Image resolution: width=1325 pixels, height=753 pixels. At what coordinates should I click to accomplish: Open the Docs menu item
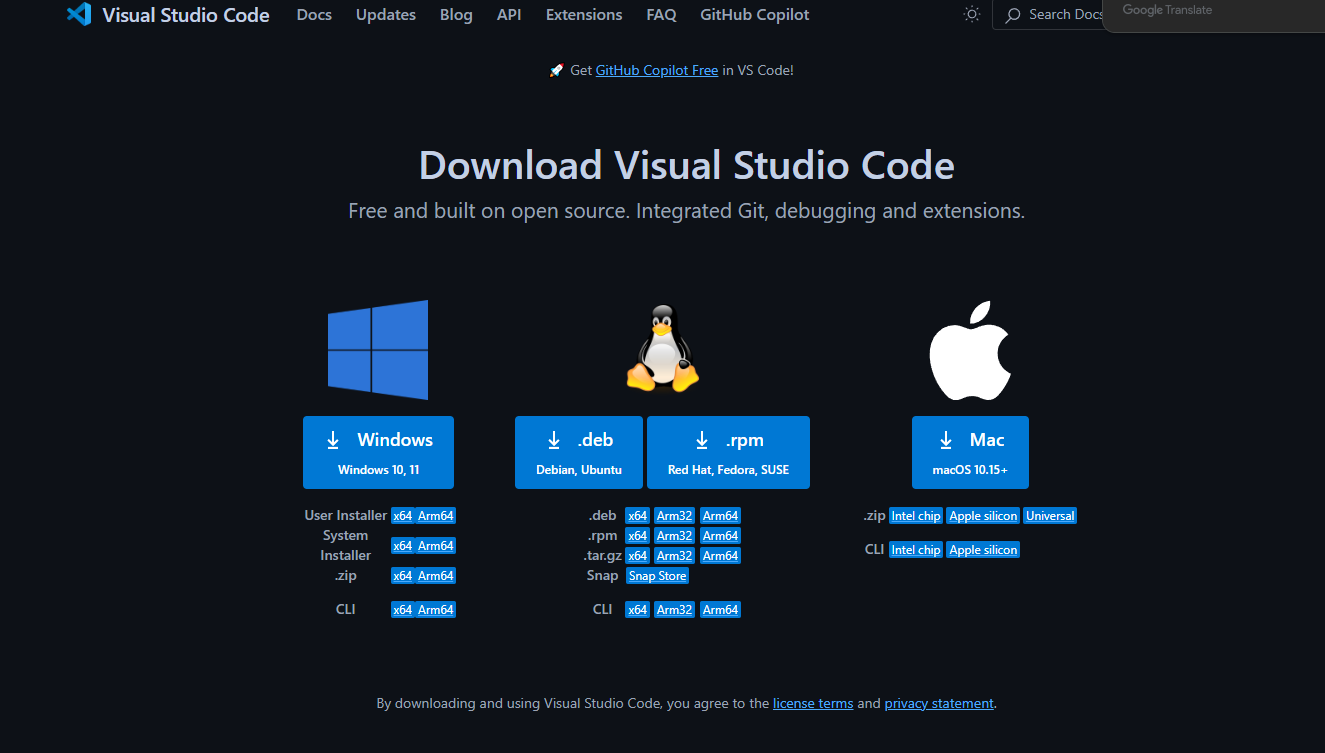[x=314, y=15]
